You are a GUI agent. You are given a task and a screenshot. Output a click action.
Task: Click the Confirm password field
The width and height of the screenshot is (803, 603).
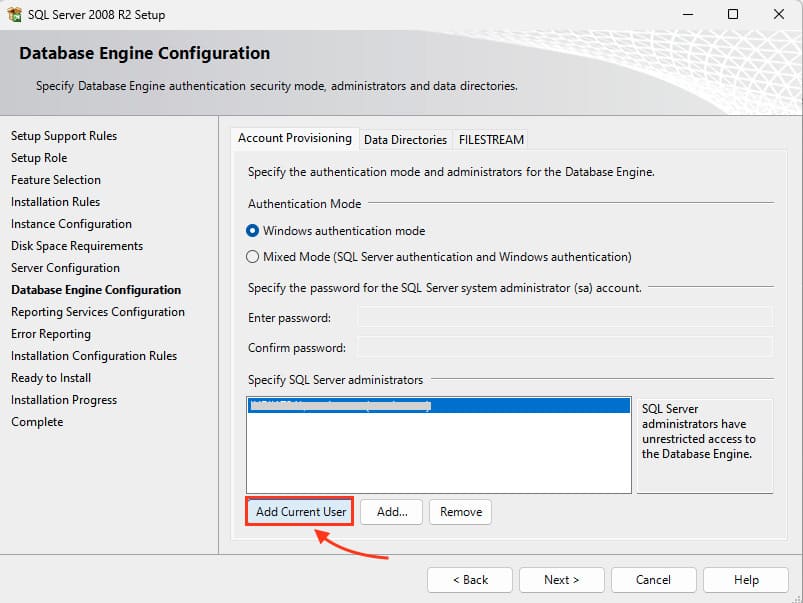[x=565, y=347]
